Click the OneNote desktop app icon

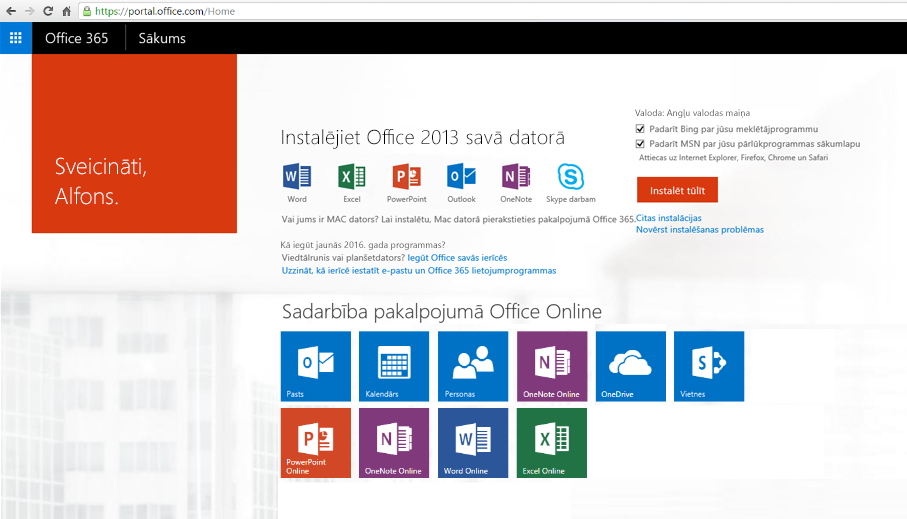pyautogui.click(x=516, y=176)
